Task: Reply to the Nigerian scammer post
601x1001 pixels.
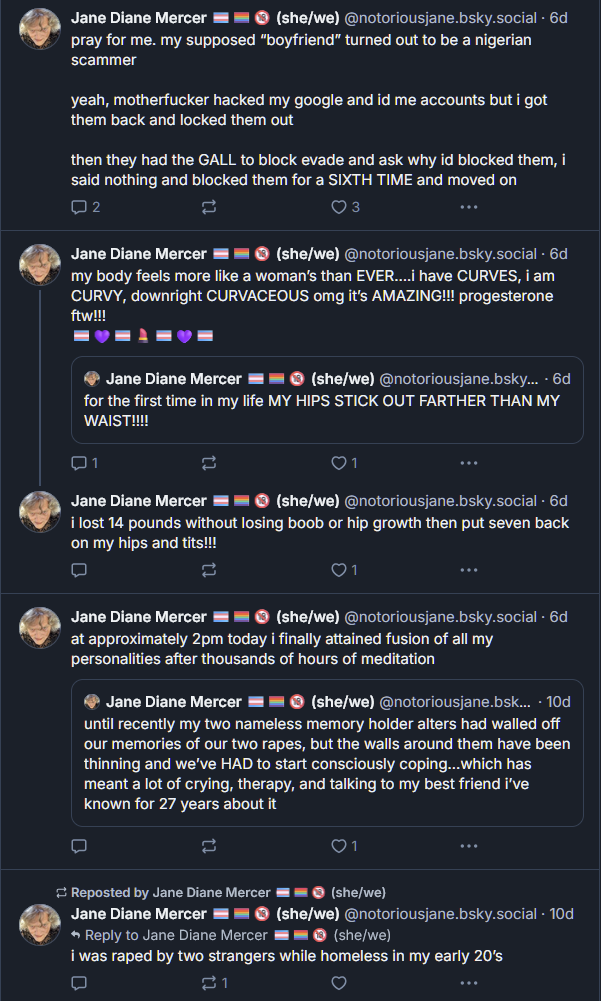Action: tap(80, 207)
